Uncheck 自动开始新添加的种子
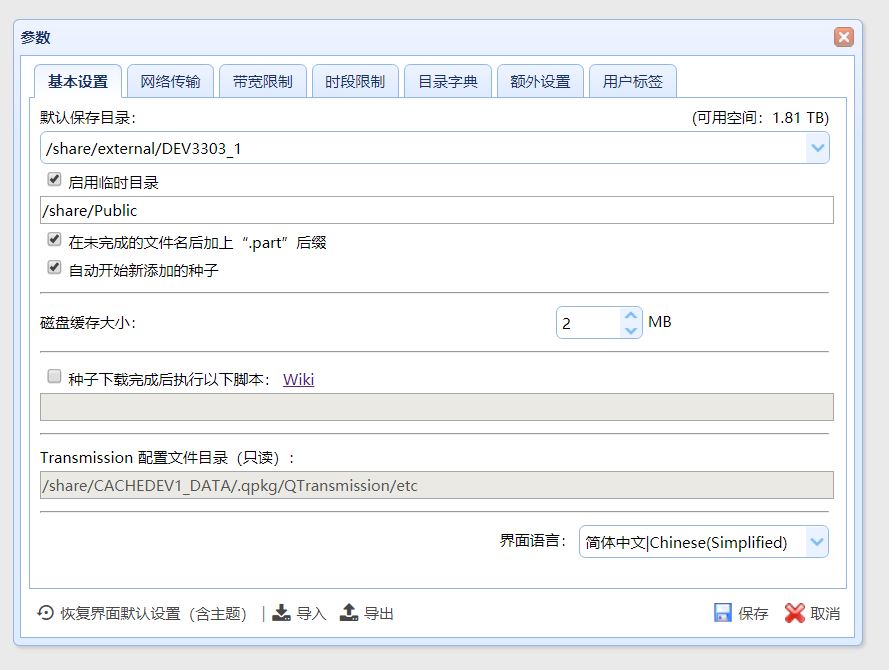The width and height of the screenshot is (889, 670). [54, 267]
